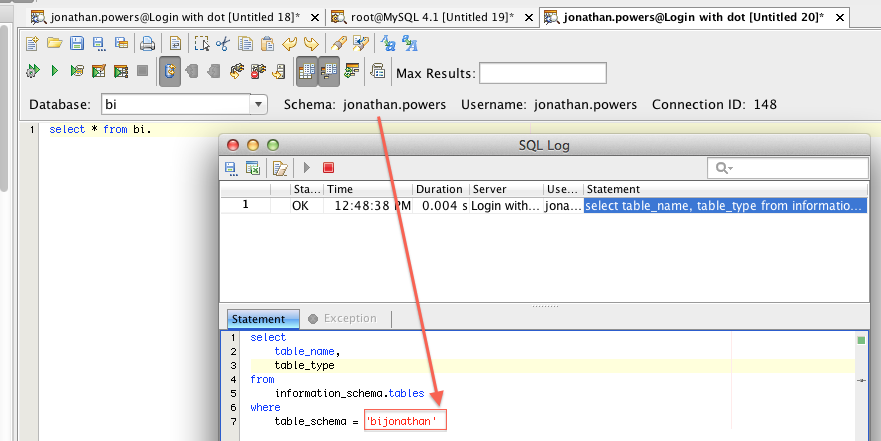Cut selection with scissors icon
This screenshot has width=881, height=441.
223,43
